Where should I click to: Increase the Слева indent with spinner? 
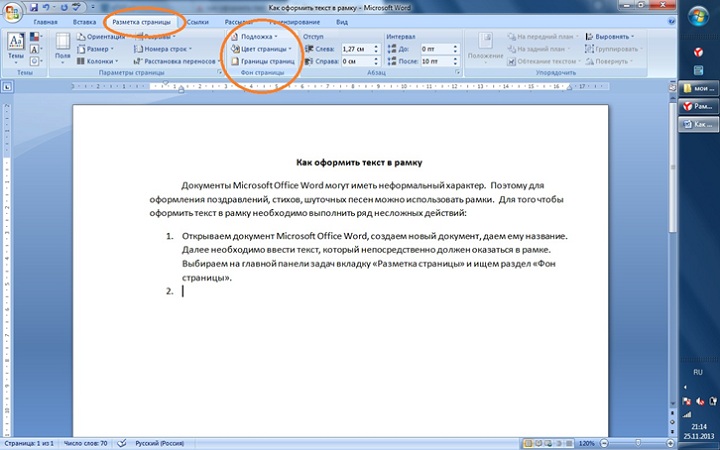click(376, 46)
